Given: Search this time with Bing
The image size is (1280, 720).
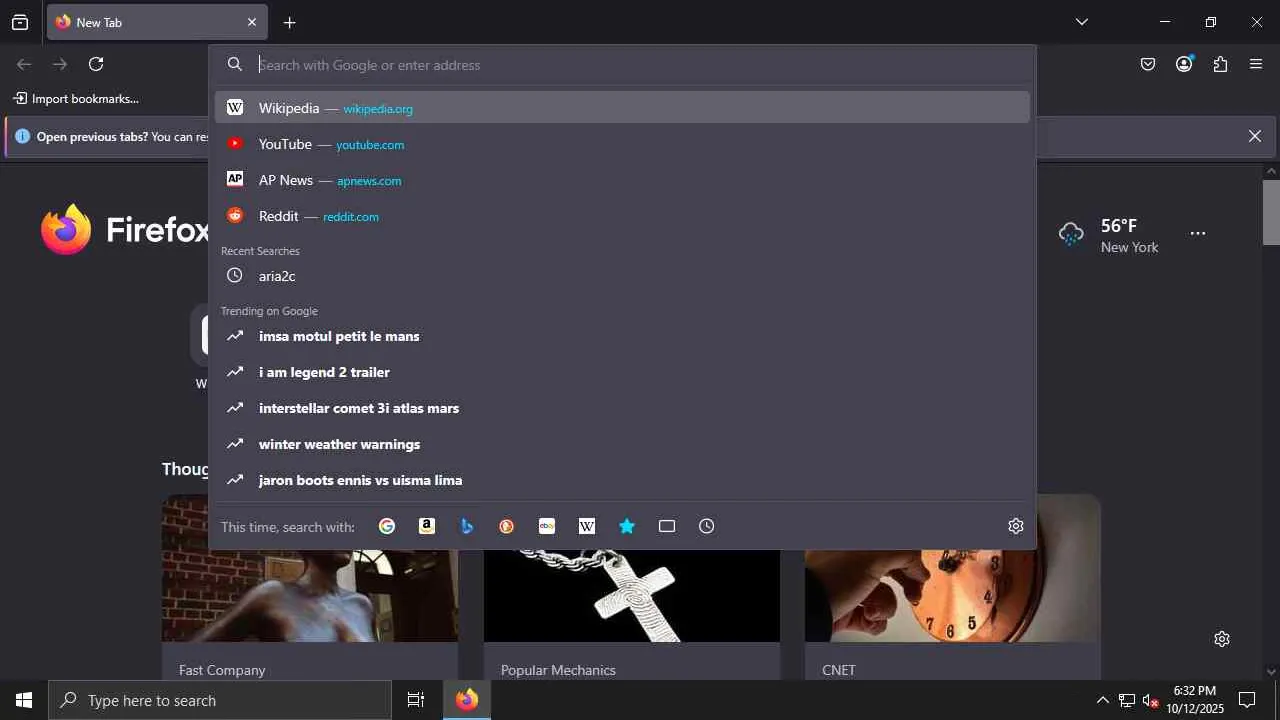Looking at the screenshot, I should [x=467, y=526].
